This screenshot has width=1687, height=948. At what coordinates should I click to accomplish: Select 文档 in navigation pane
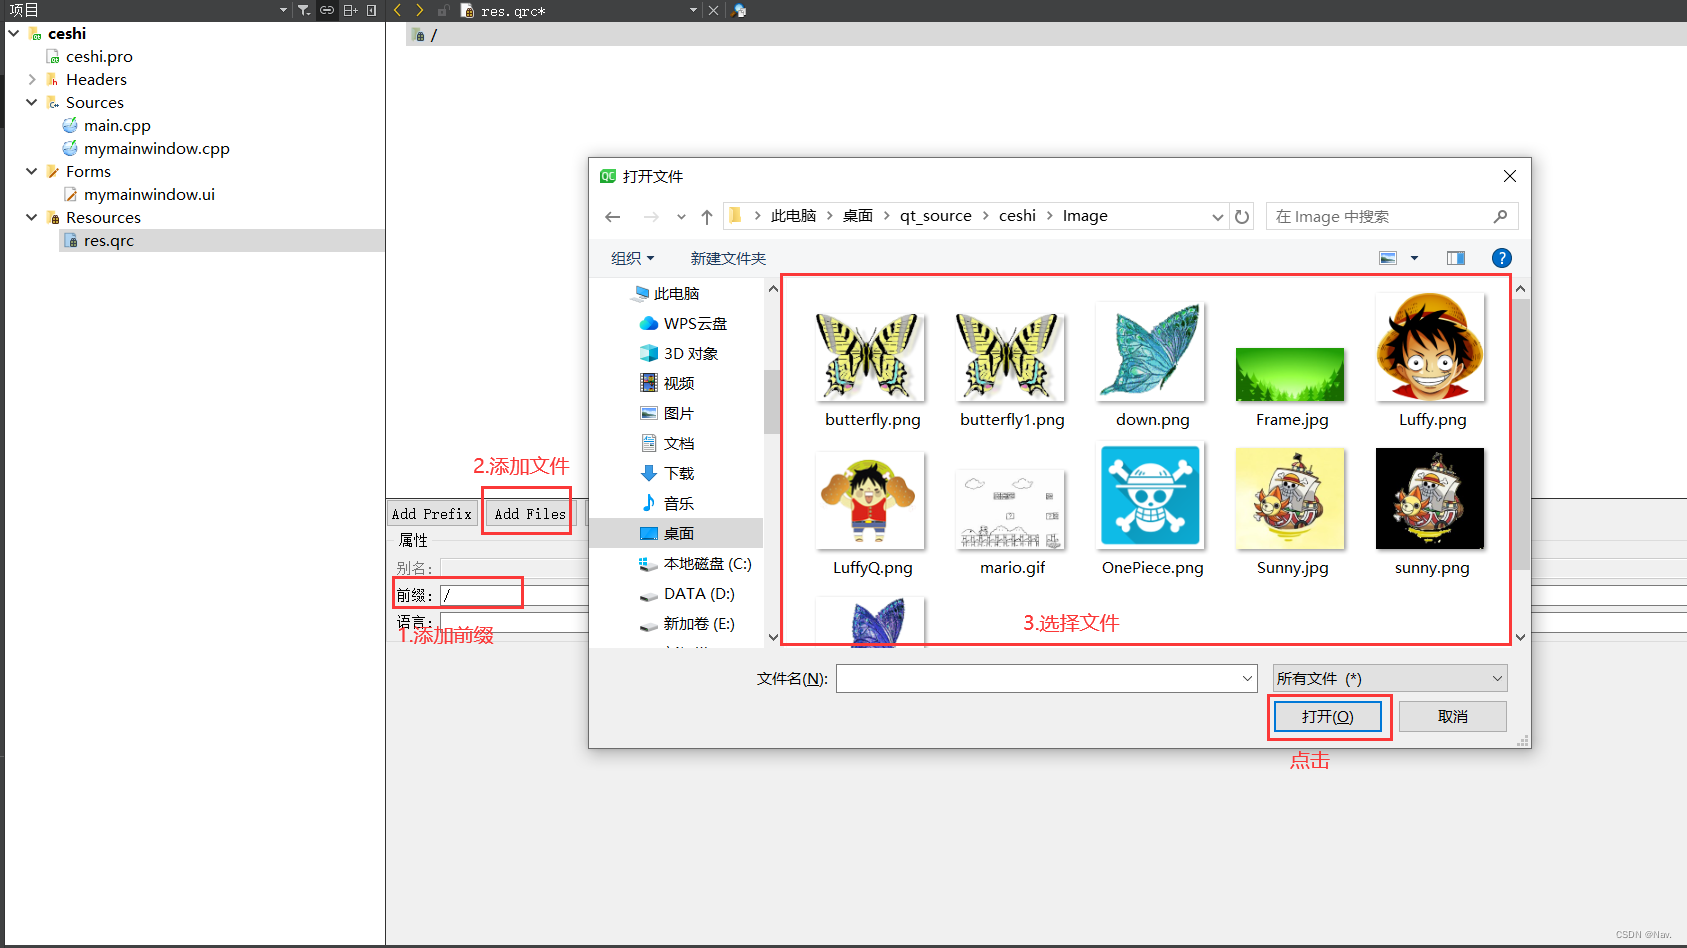[667, 443]
